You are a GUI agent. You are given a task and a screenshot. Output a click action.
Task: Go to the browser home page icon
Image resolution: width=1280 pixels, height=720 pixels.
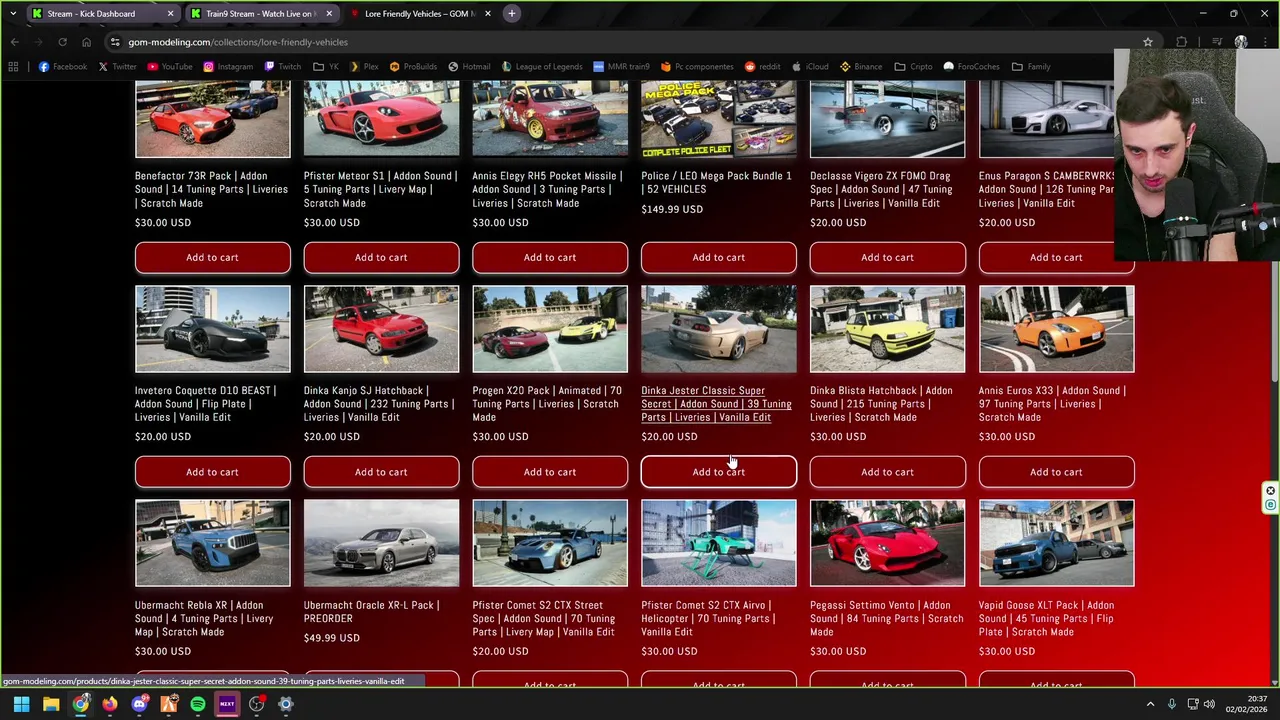coord(86,42)
